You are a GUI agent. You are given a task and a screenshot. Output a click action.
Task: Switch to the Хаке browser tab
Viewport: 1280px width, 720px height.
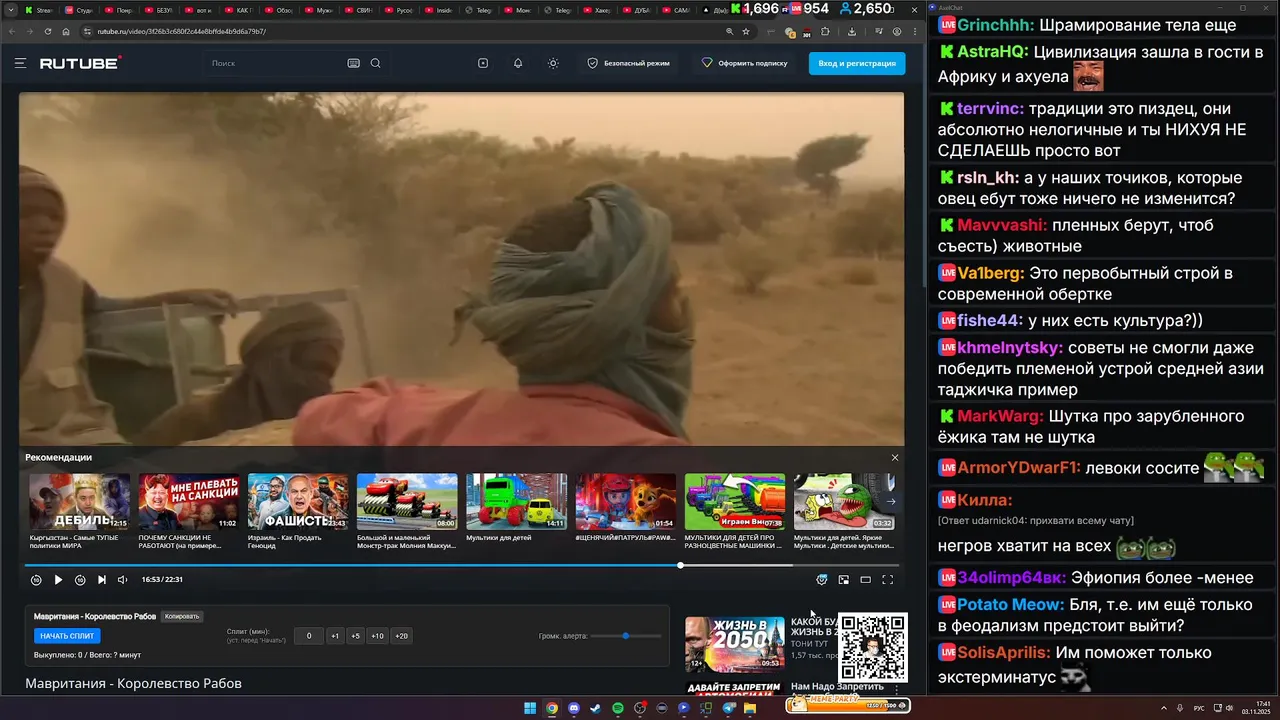coord(598,10)
